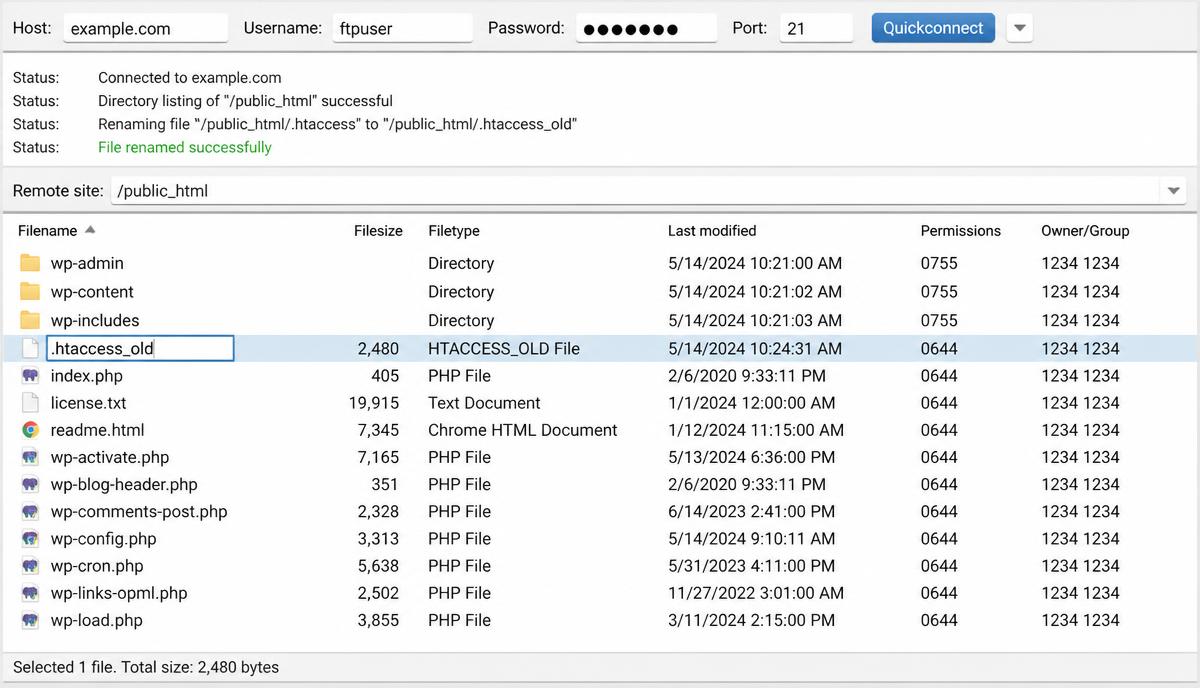Image resolution: width=1200 pixels, height=688 pixels.
Task: Click the PHP icon next to wp-comments-post.php
Action: pos(30,511)
